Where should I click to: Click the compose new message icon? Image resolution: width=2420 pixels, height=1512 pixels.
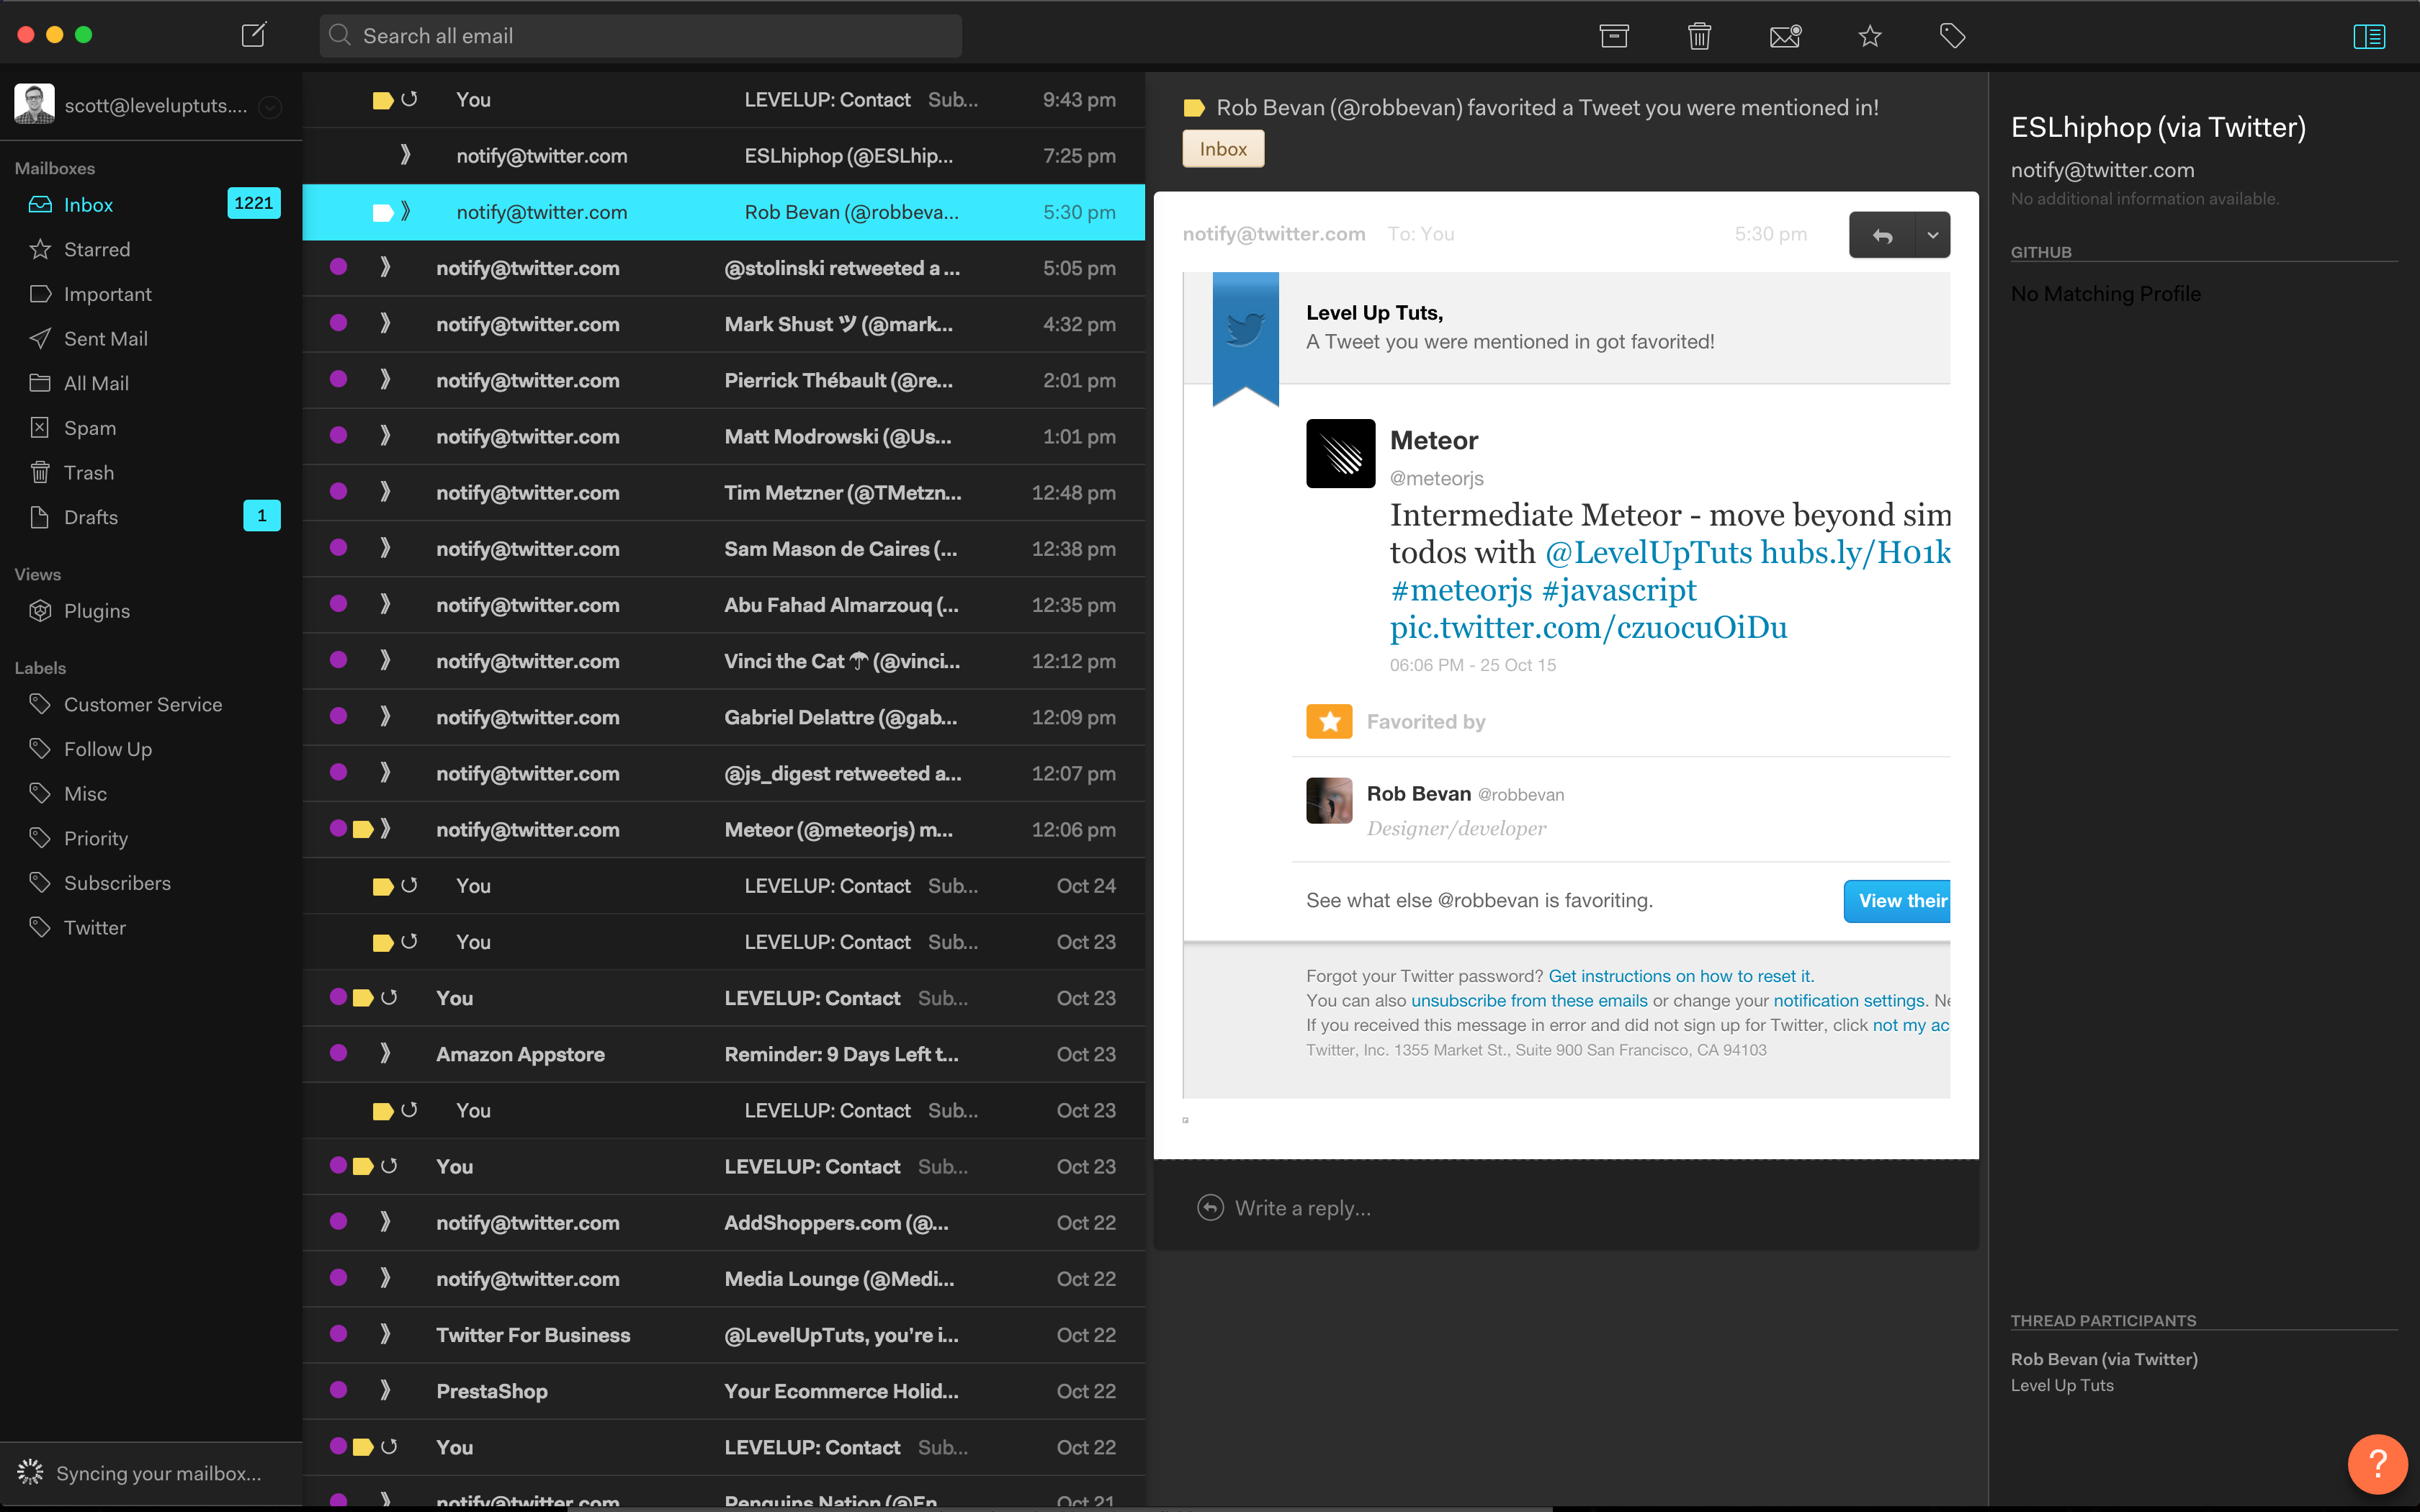coord(254,36)
